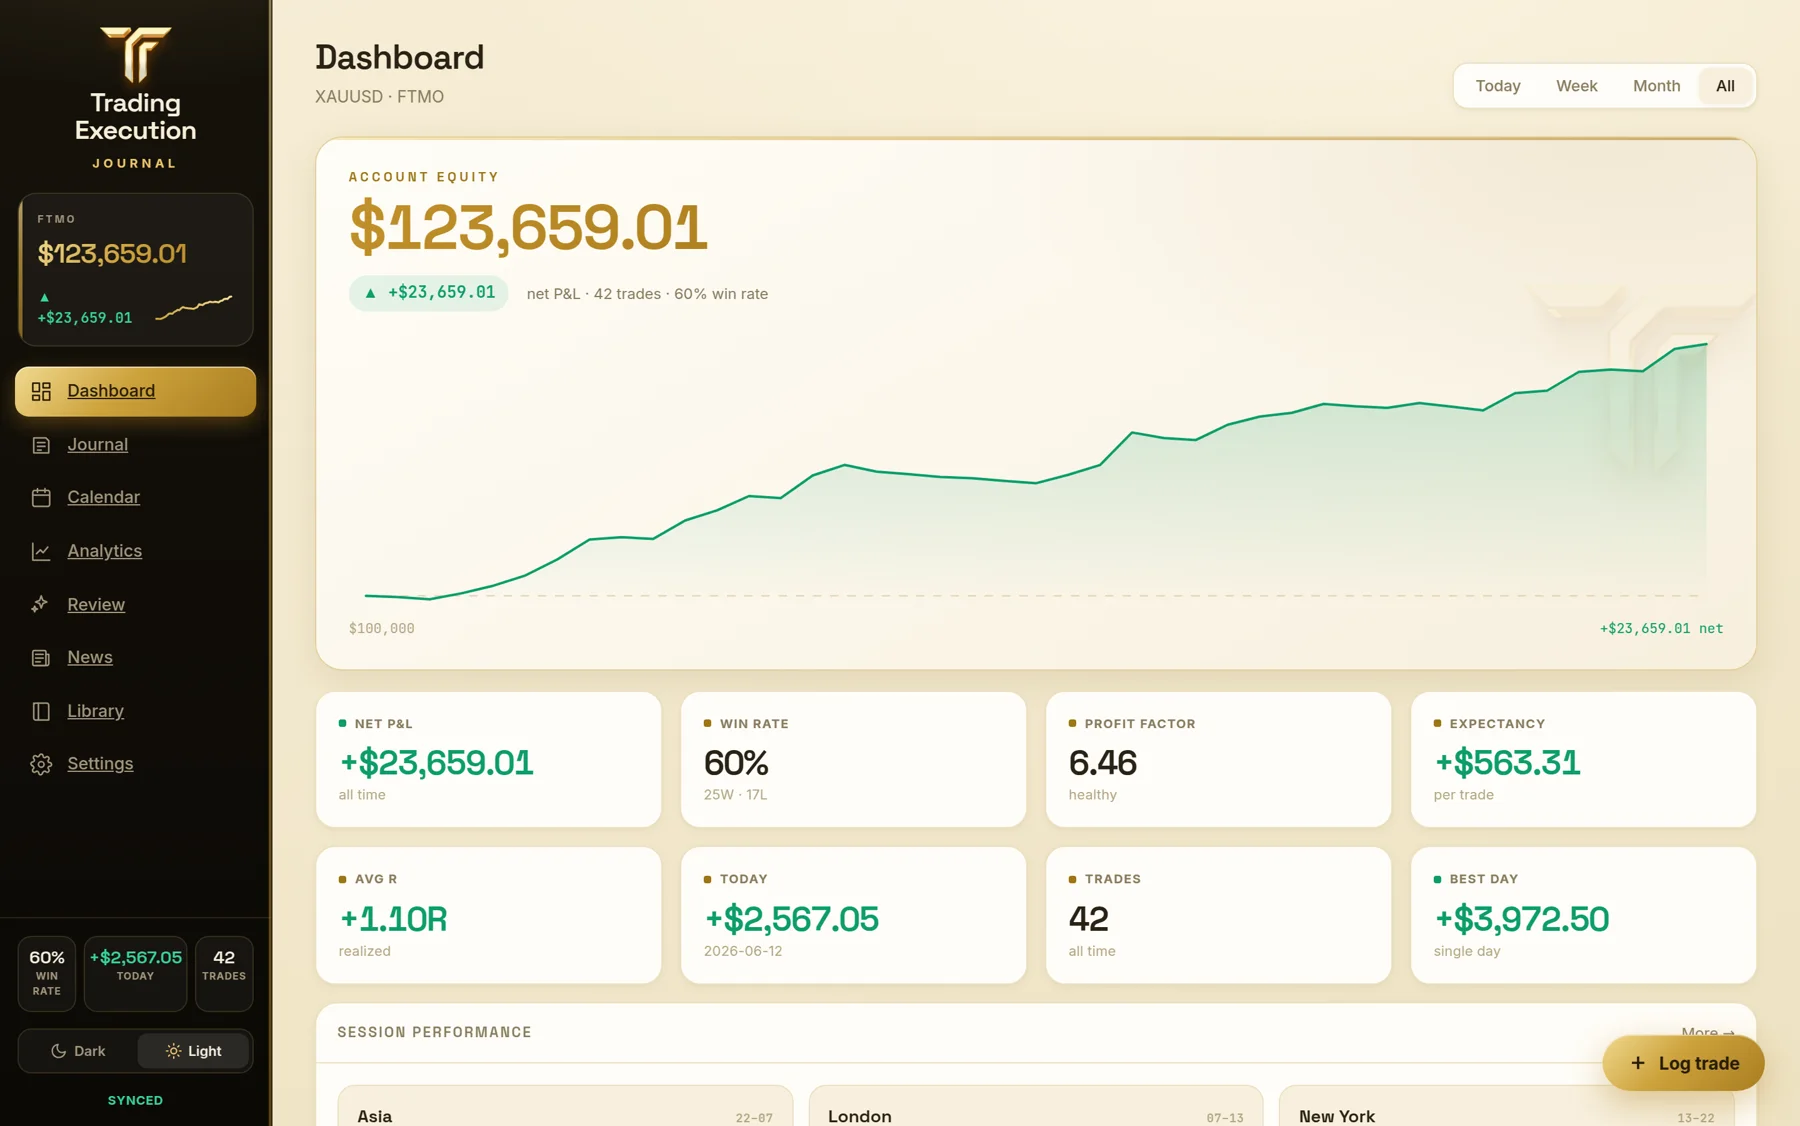Image resolution: width=1800 pixels, height=1126 pixels.
Task: Click the sidebar +$2,567.05 today tile
Action: click(136, 973)
